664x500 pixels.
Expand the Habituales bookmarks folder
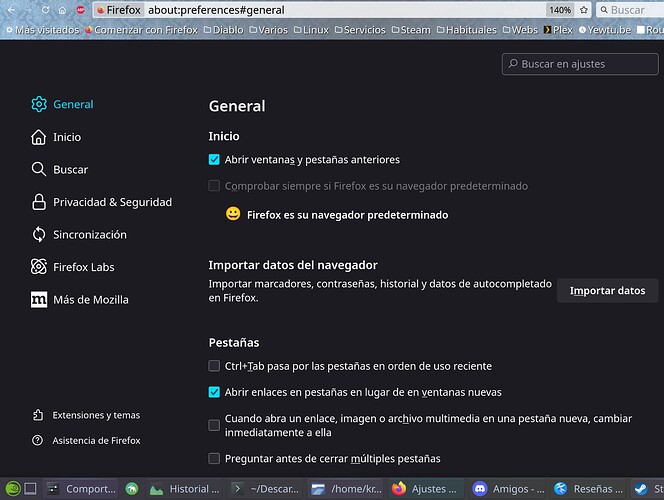tap(466, 30)
